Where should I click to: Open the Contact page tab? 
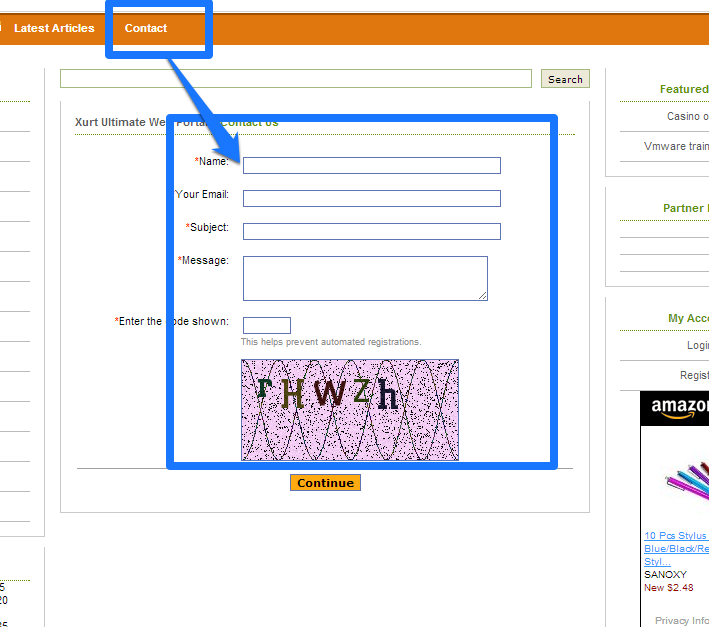point(146,28)
